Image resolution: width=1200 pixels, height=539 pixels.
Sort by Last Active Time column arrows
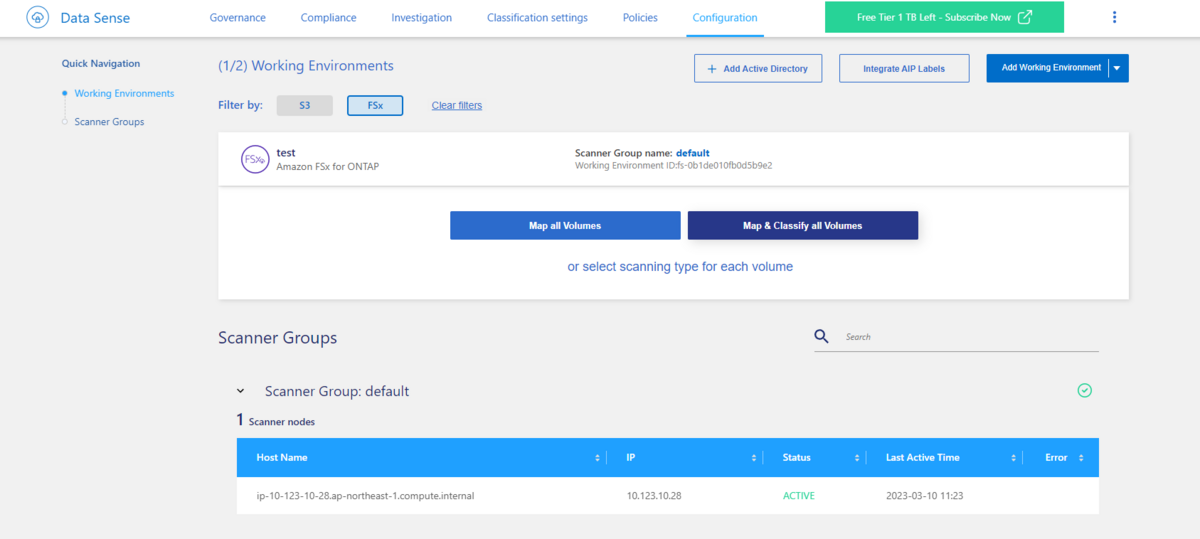[1013, 458]
